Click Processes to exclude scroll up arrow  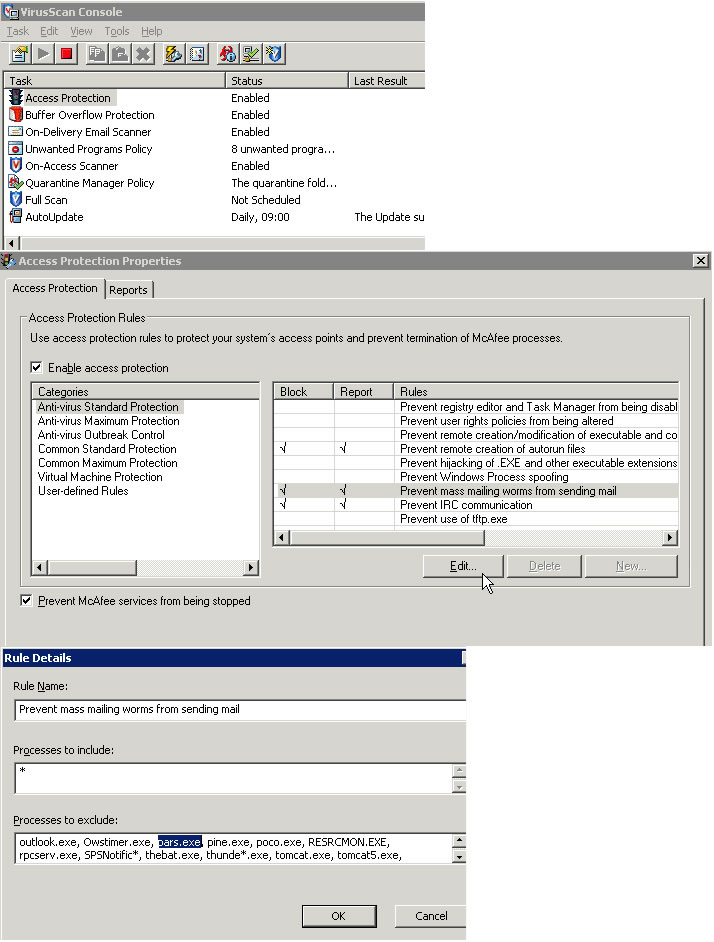tap(459, 841)
